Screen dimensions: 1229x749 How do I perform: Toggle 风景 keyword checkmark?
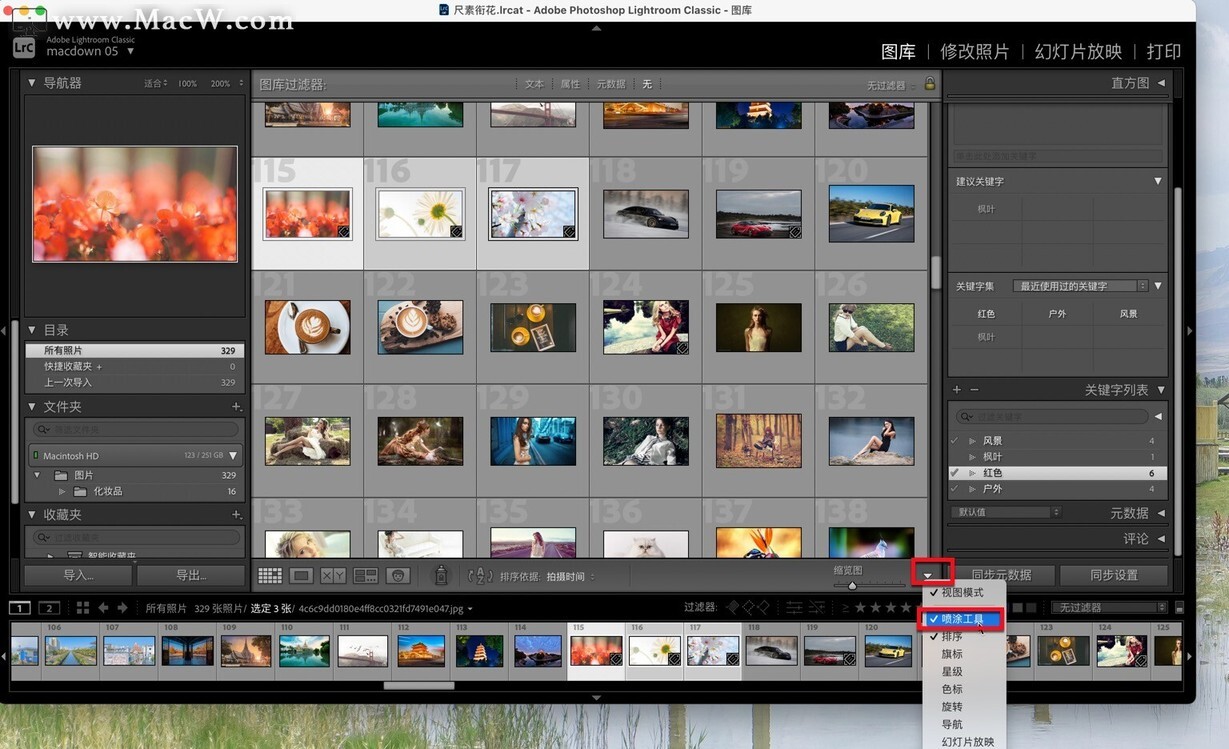(954, 441)
